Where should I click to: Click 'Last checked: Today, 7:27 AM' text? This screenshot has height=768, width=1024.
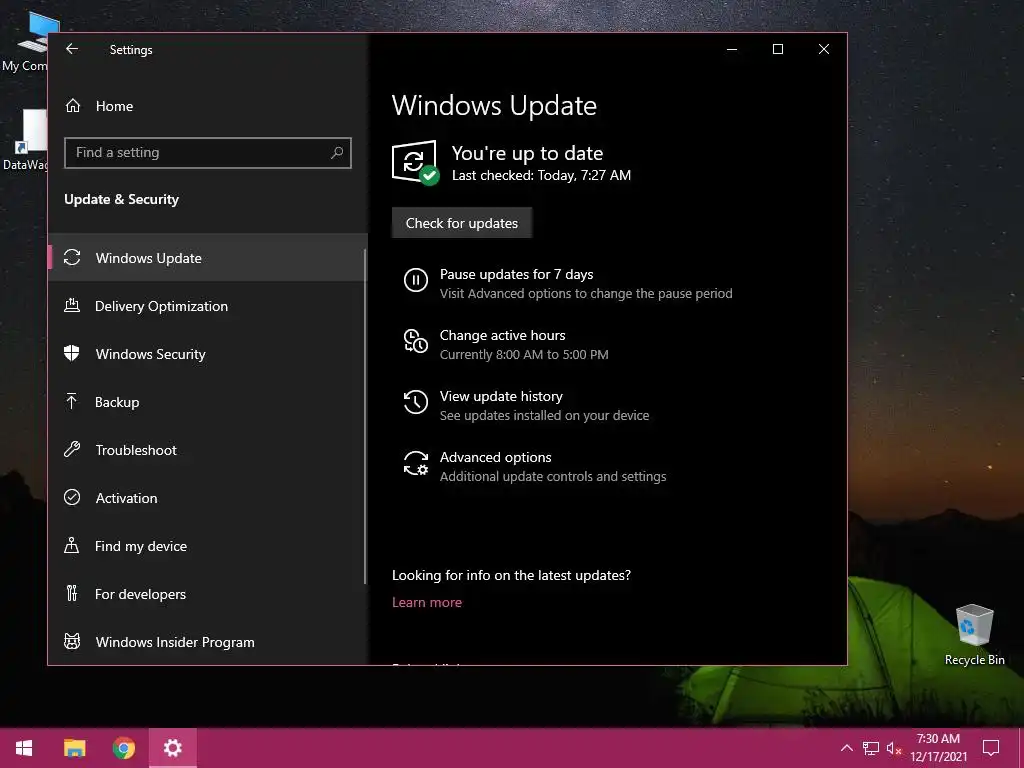(541, 175)
